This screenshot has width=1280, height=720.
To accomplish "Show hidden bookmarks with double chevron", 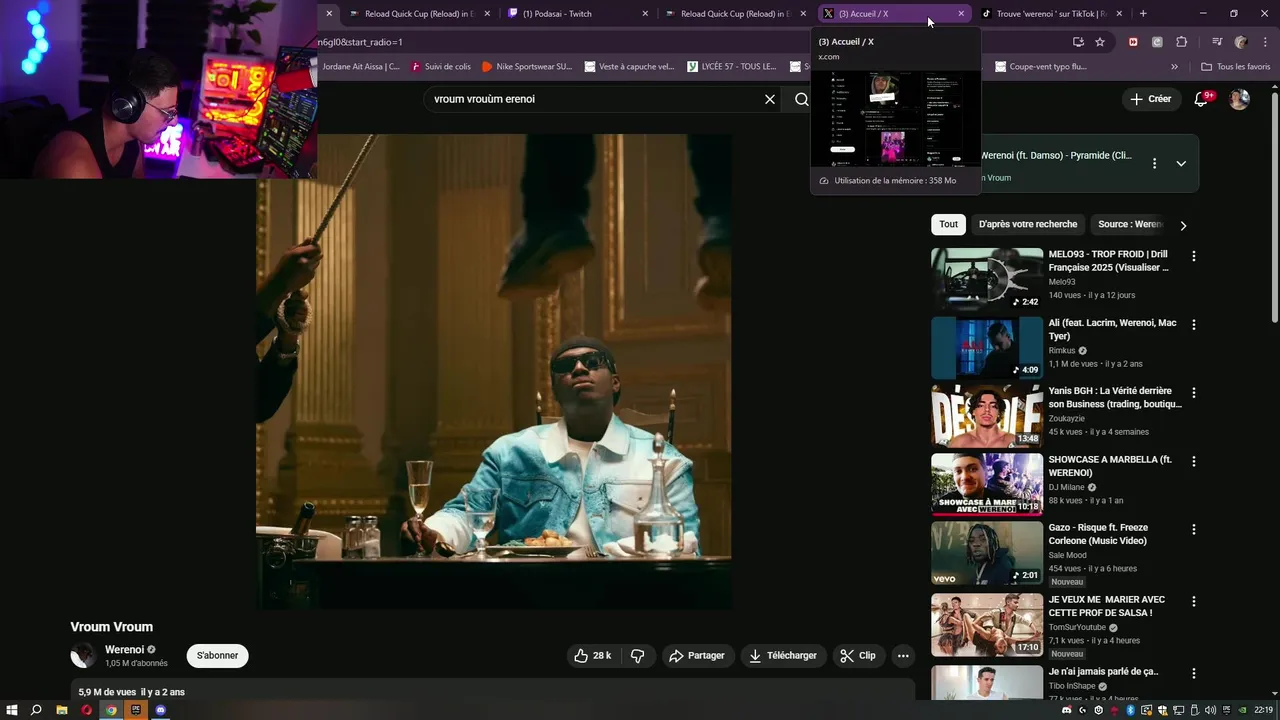I will coord(1174,67).
